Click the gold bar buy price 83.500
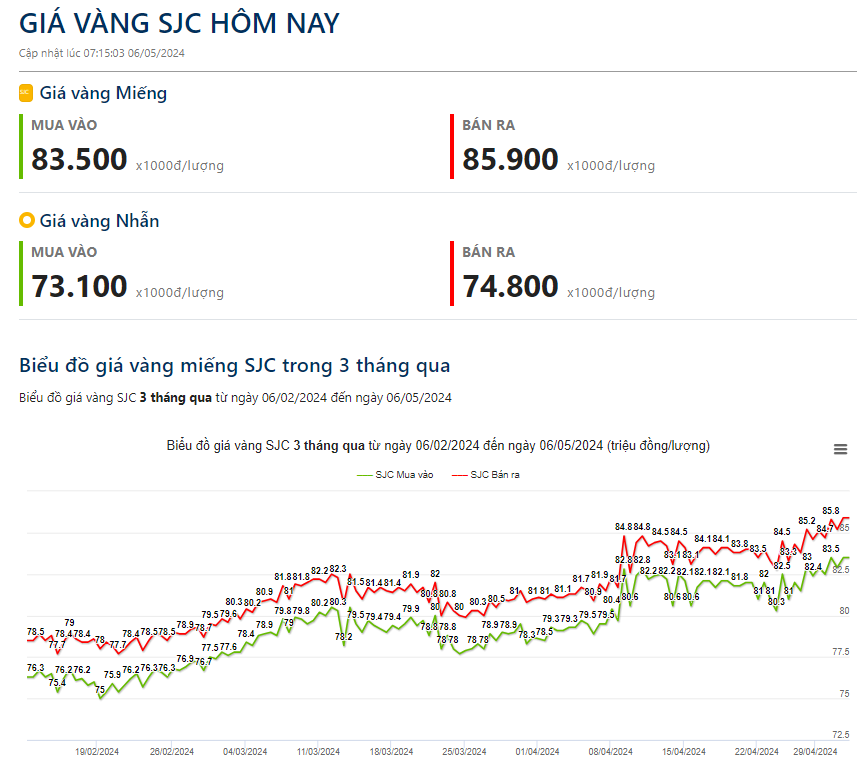868x765 pixels. point(79,159)
